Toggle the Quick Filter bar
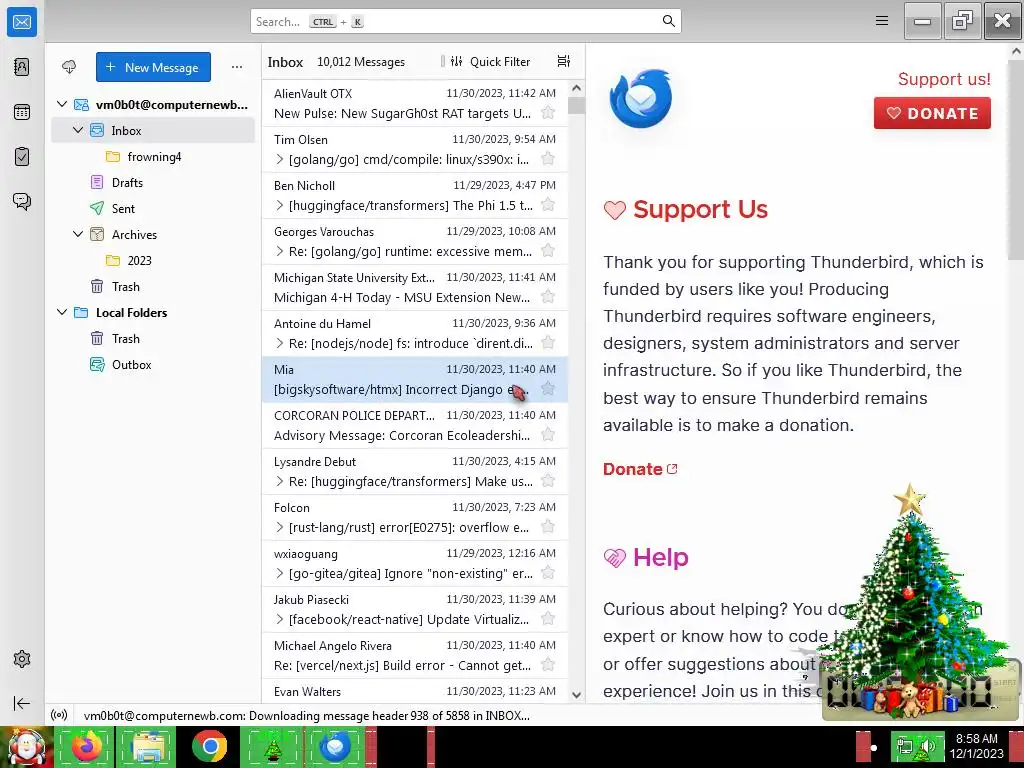Viewport: 1024px width, 768px height. click(490, 61)
